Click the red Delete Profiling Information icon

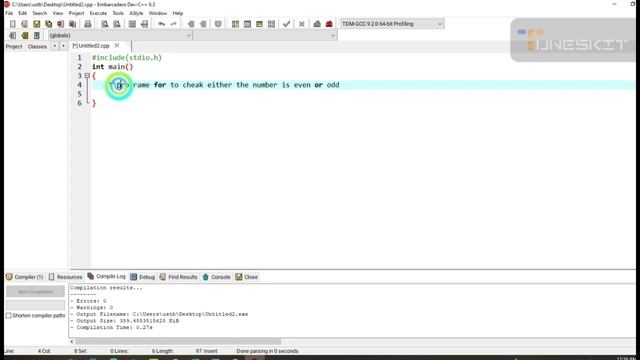pos(329,24)
